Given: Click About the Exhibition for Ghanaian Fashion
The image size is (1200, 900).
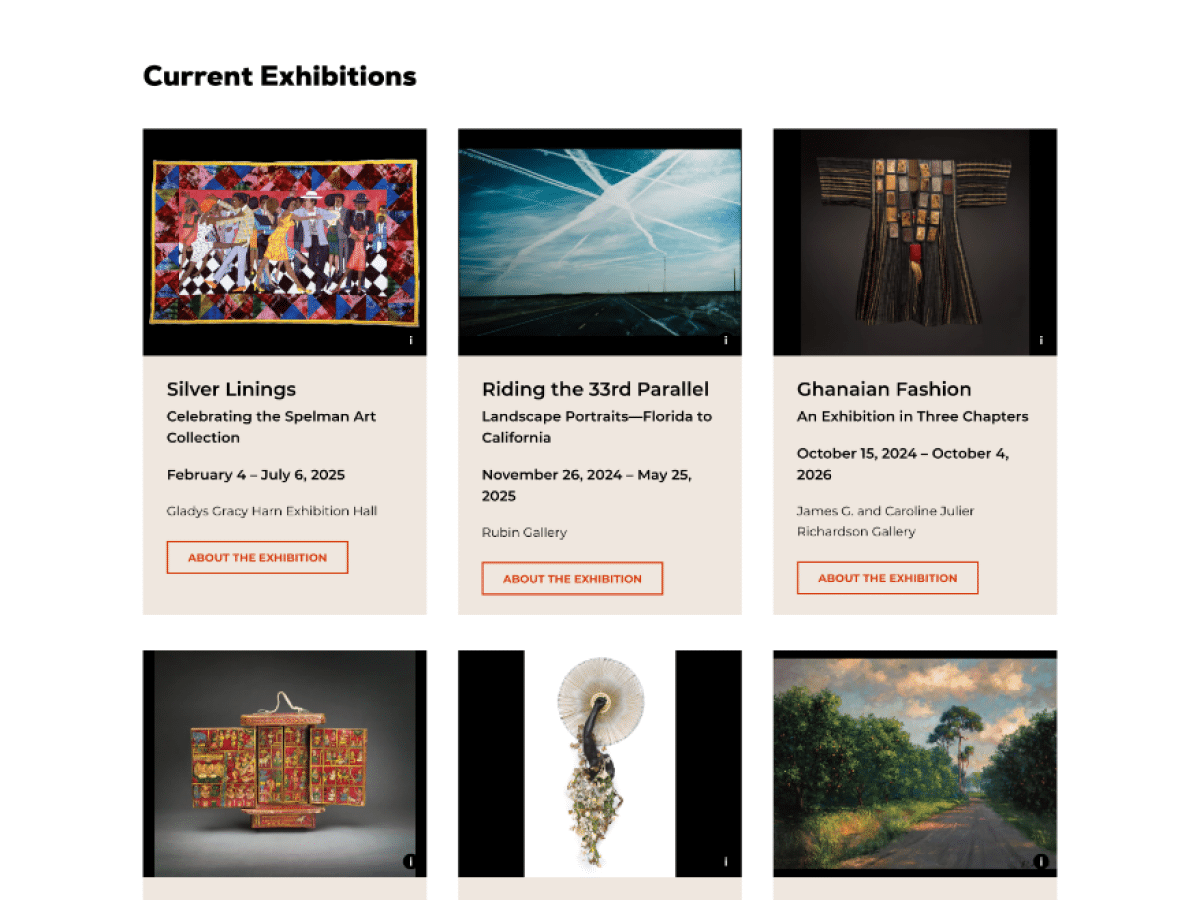Looking at the screenshot, I should pyautogui.click(x=887, y=578).
